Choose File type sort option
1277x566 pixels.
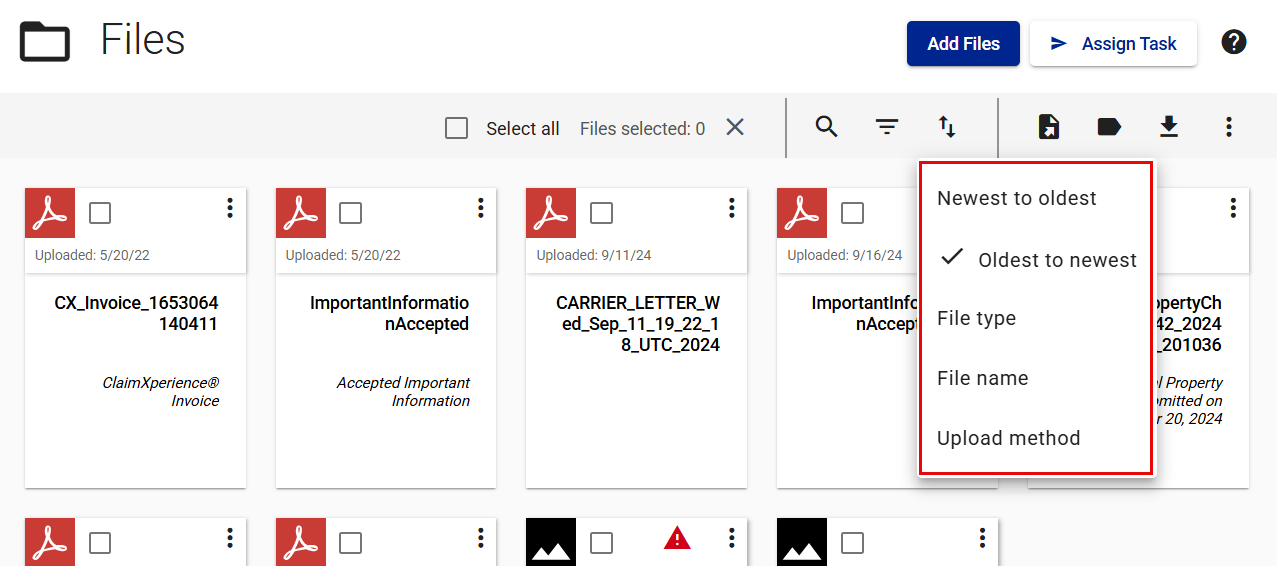pyautogui.click(x=976, y=318)
